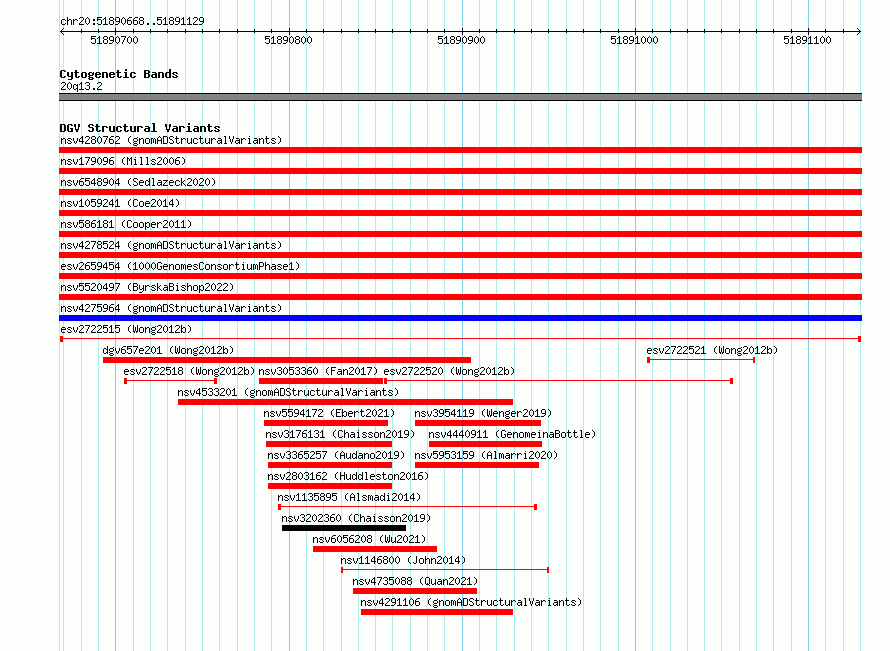The width and height of the screenshot is (890, 651).
Task: Click the nsv3053360 (Fan2017) label
Action: coord(318,371)
